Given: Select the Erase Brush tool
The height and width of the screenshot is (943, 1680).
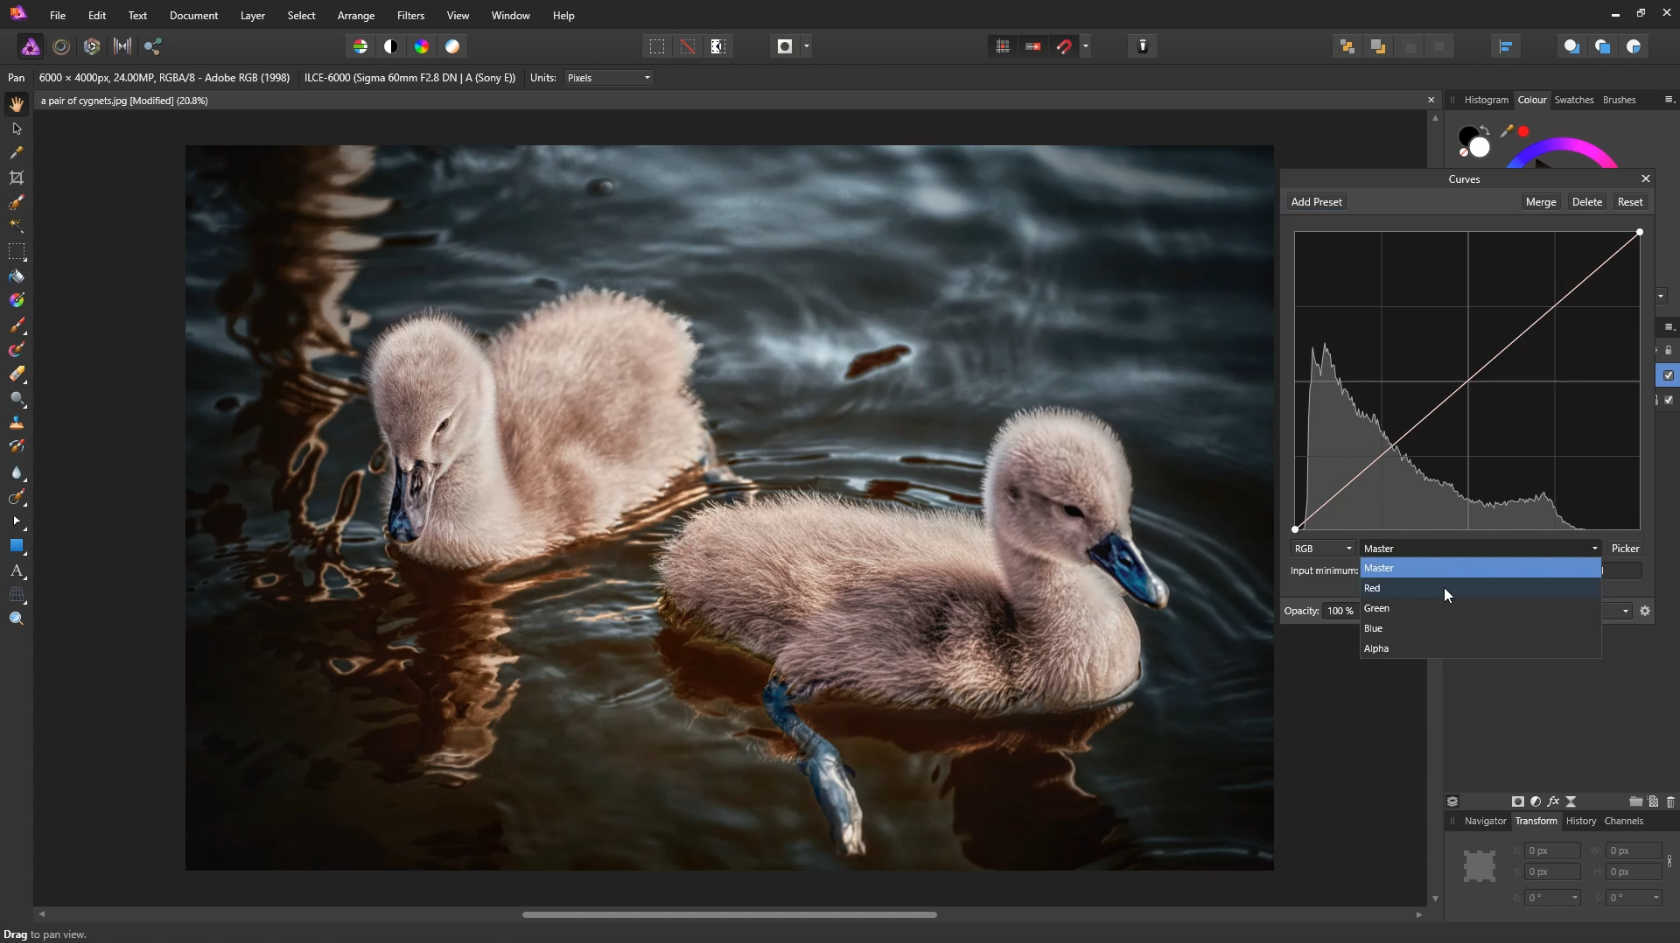Looking at the screenshot, I should click(16, 374).
